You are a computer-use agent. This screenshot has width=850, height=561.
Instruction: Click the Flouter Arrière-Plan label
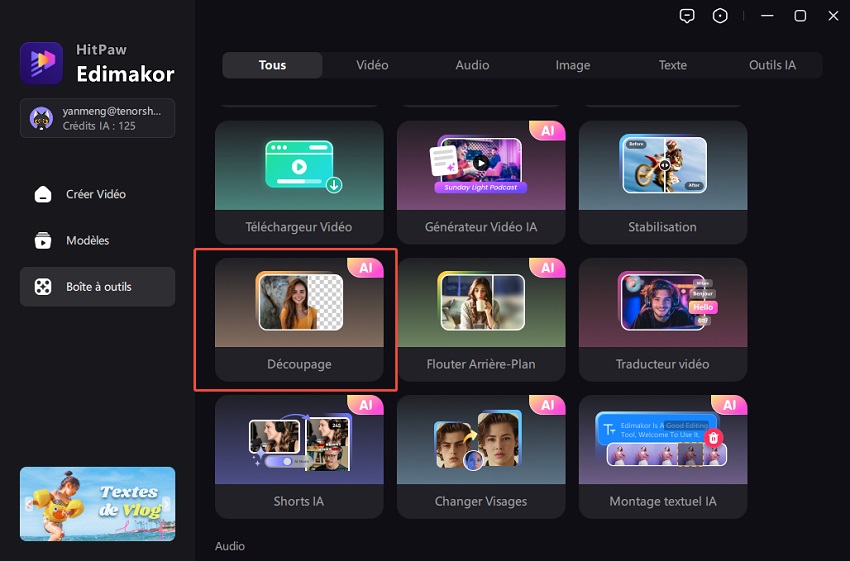pyautogui.click(x=481, y=364)
